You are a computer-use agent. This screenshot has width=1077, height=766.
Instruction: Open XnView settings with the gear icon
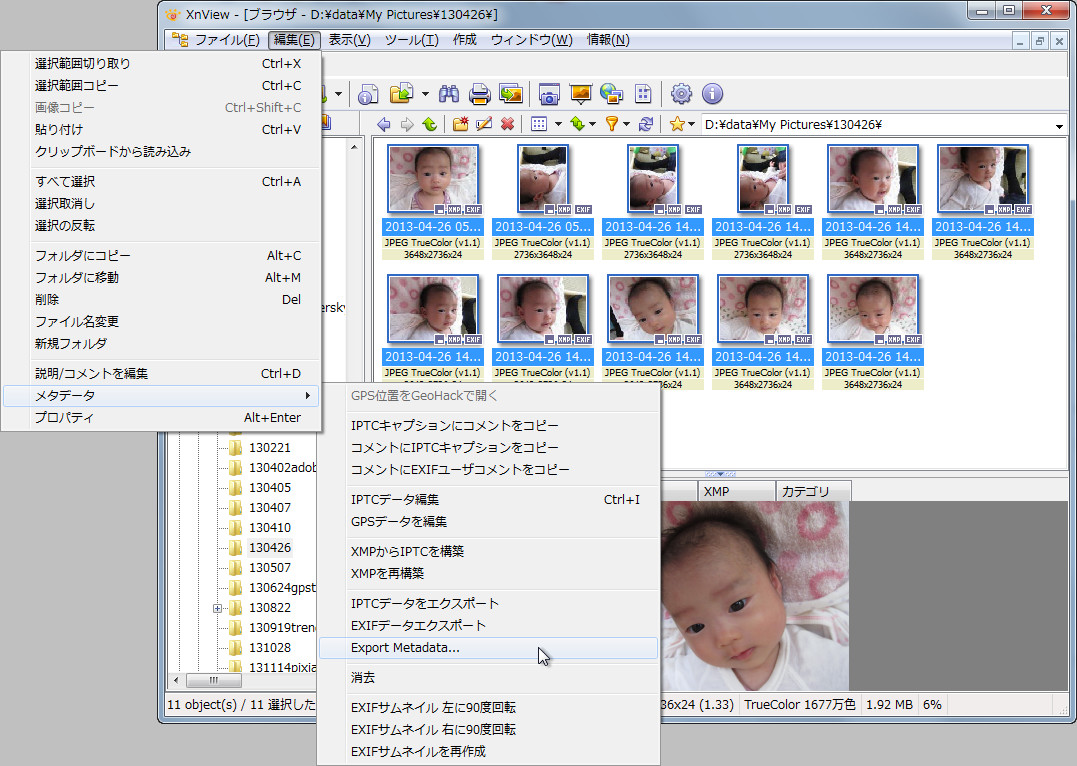tap(682, 94)
